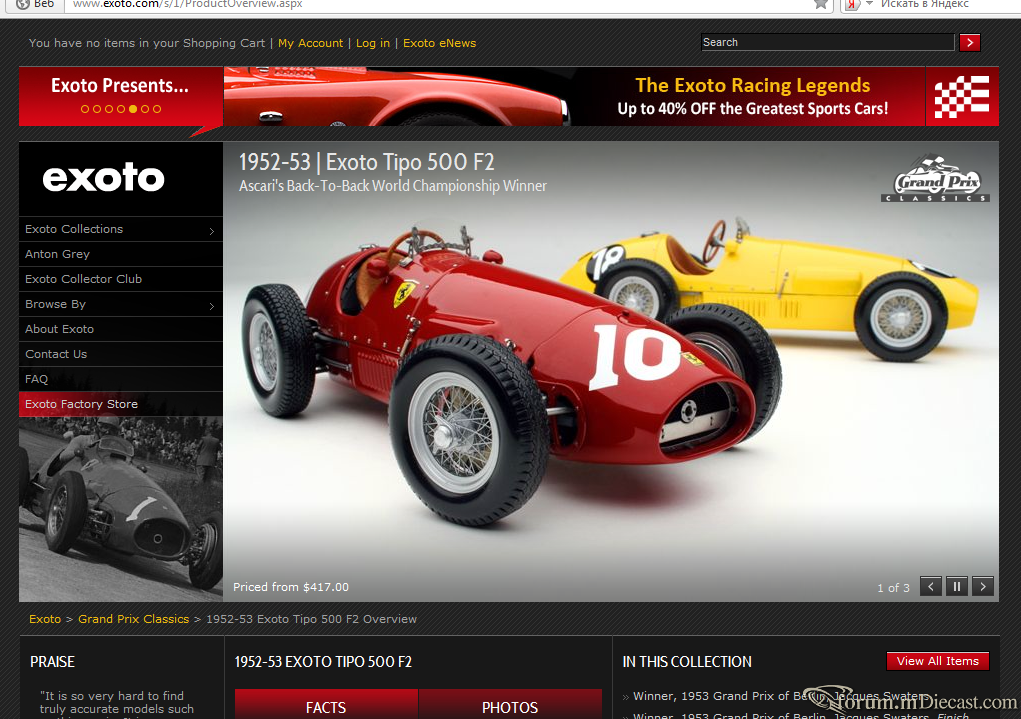
Task: Click the red Tipo 500 F2 hero image
Action: click(611, 372)
